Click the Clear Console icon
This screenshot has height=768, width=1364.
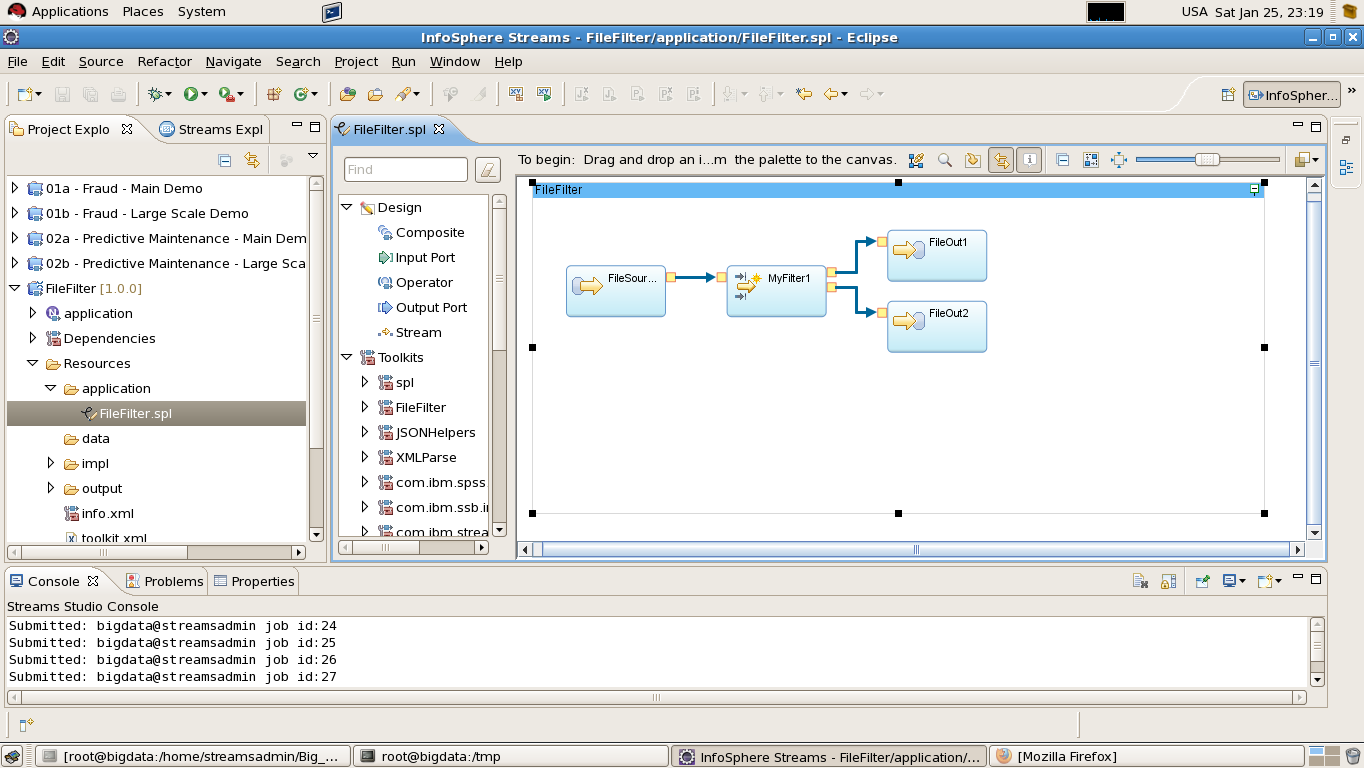pyautogui.click(x=1140, y=580)
